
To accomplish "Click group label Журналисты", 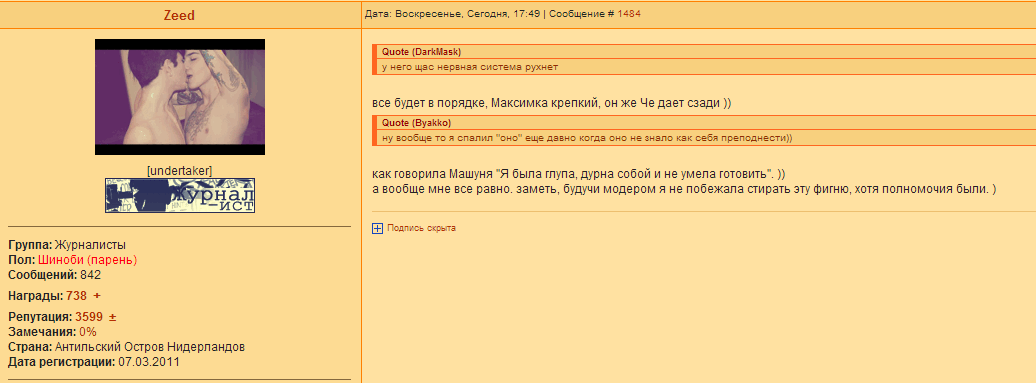I will (90, 246).
